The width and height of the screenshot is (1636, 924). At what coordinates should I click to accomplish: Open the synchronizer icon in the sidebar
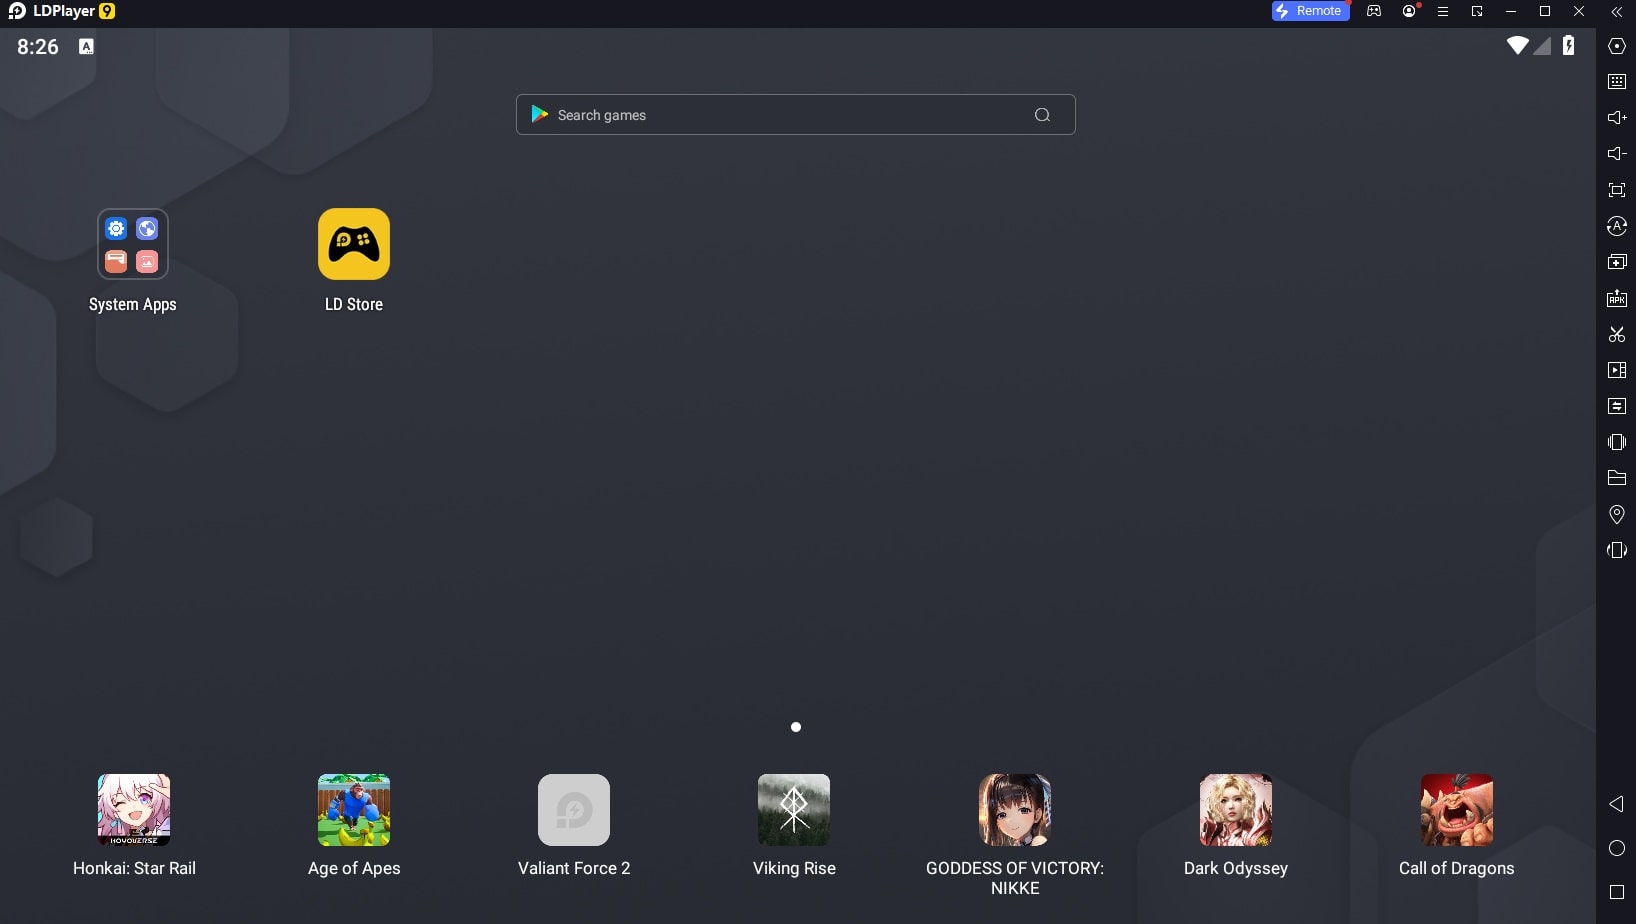tap(1616, 406)
